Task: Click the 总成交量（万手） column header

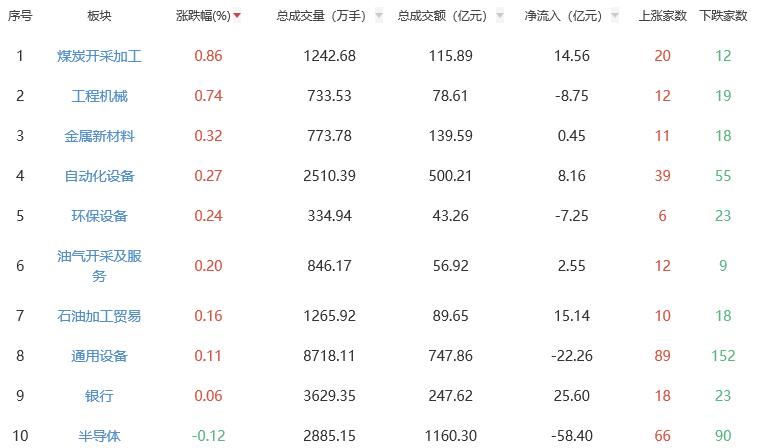Action: tap(321, 16)
